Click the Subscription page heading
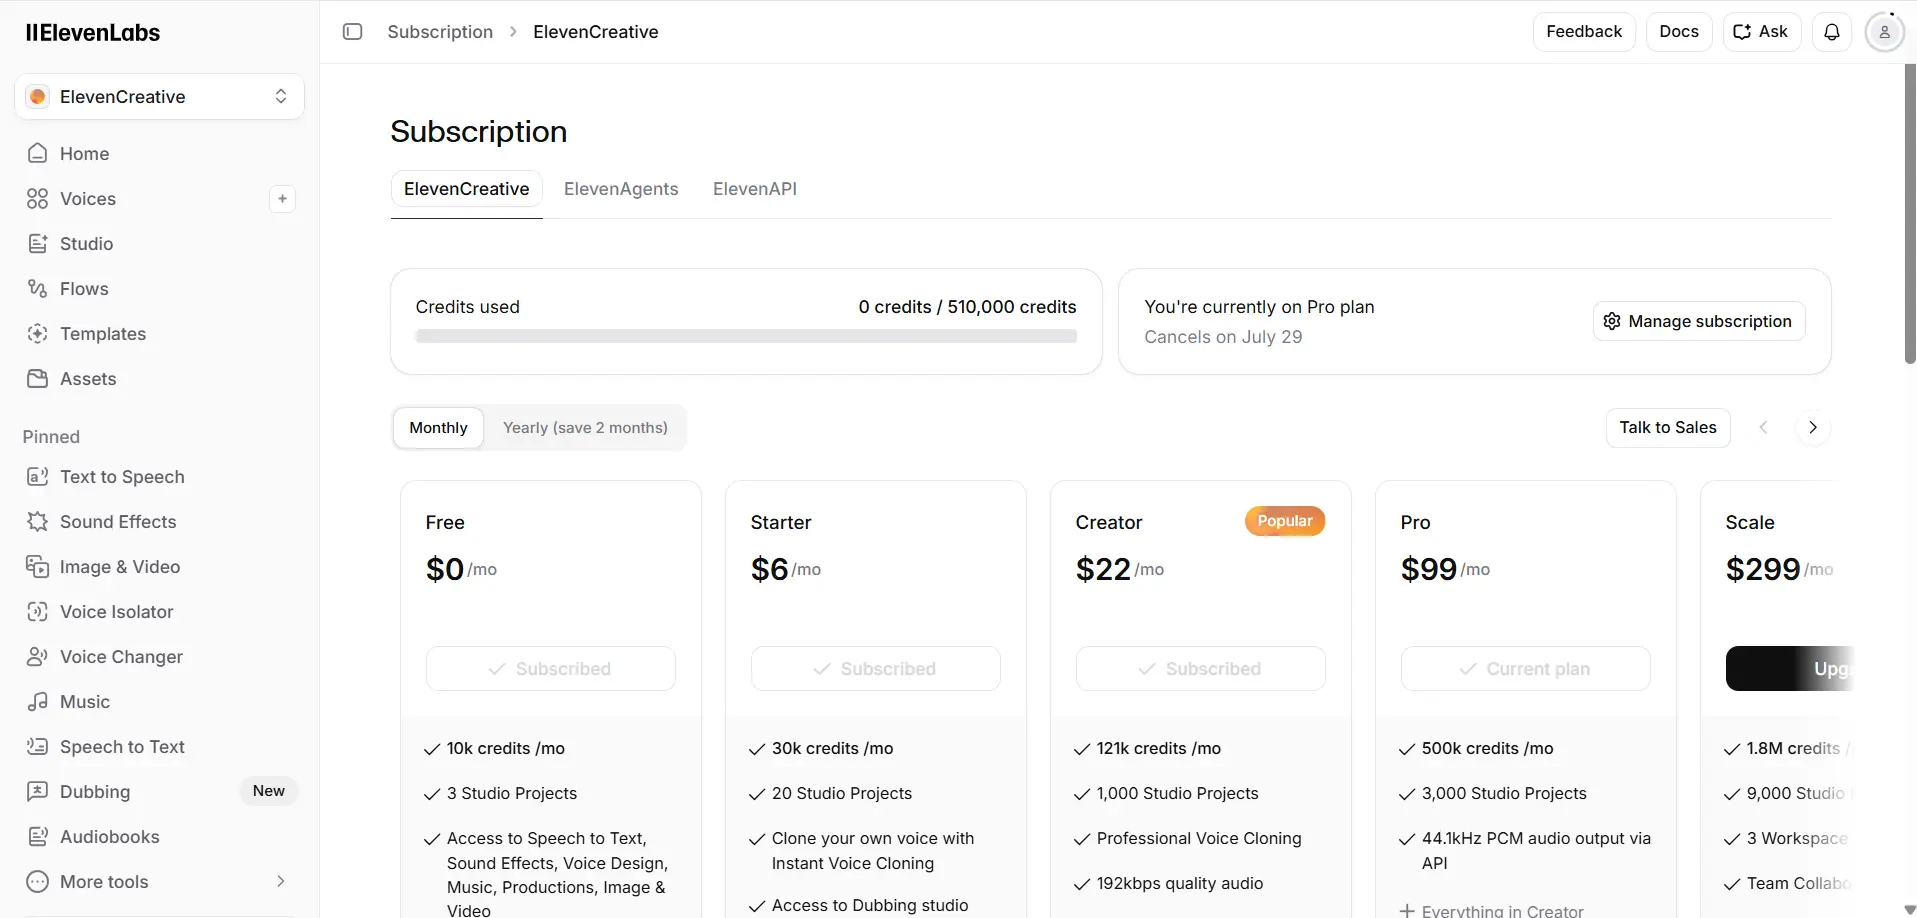 pyautogui.click(x=479, y=131)
